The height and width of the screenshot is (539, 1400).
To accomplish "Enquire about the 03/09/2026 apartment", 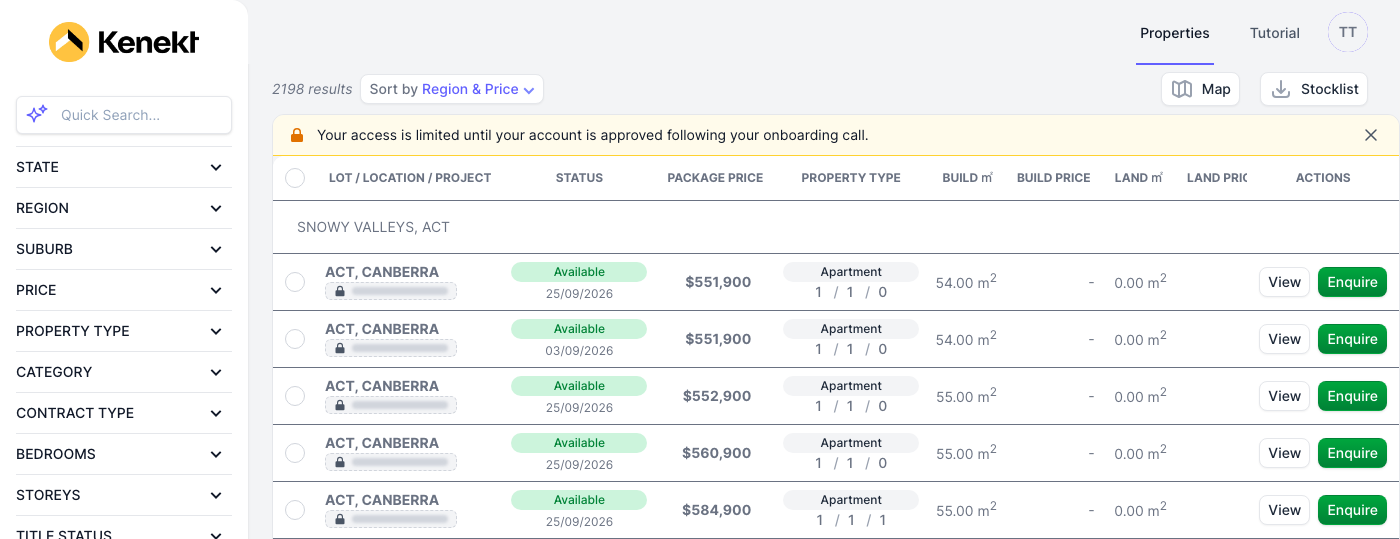I will pyautogui.click(x=1352, y=339).
